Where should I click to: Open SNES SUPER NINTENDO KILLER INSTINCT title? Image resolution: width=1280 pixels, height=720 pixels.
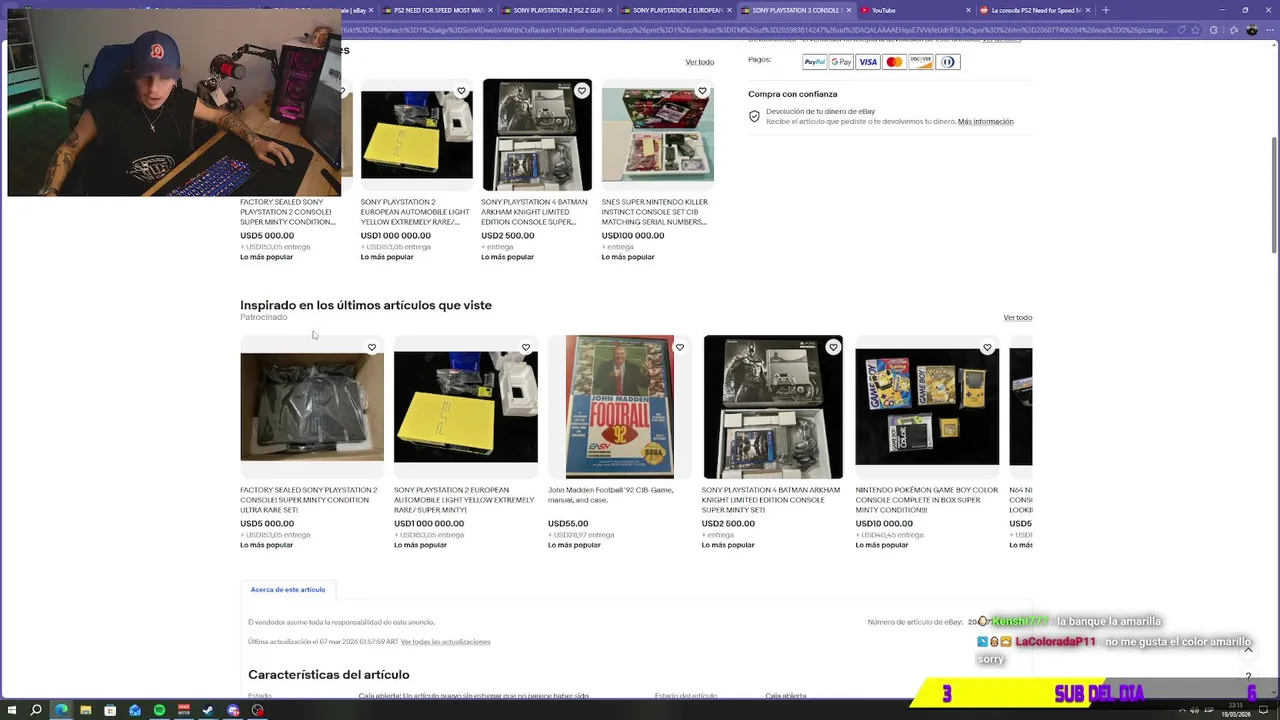655,211
